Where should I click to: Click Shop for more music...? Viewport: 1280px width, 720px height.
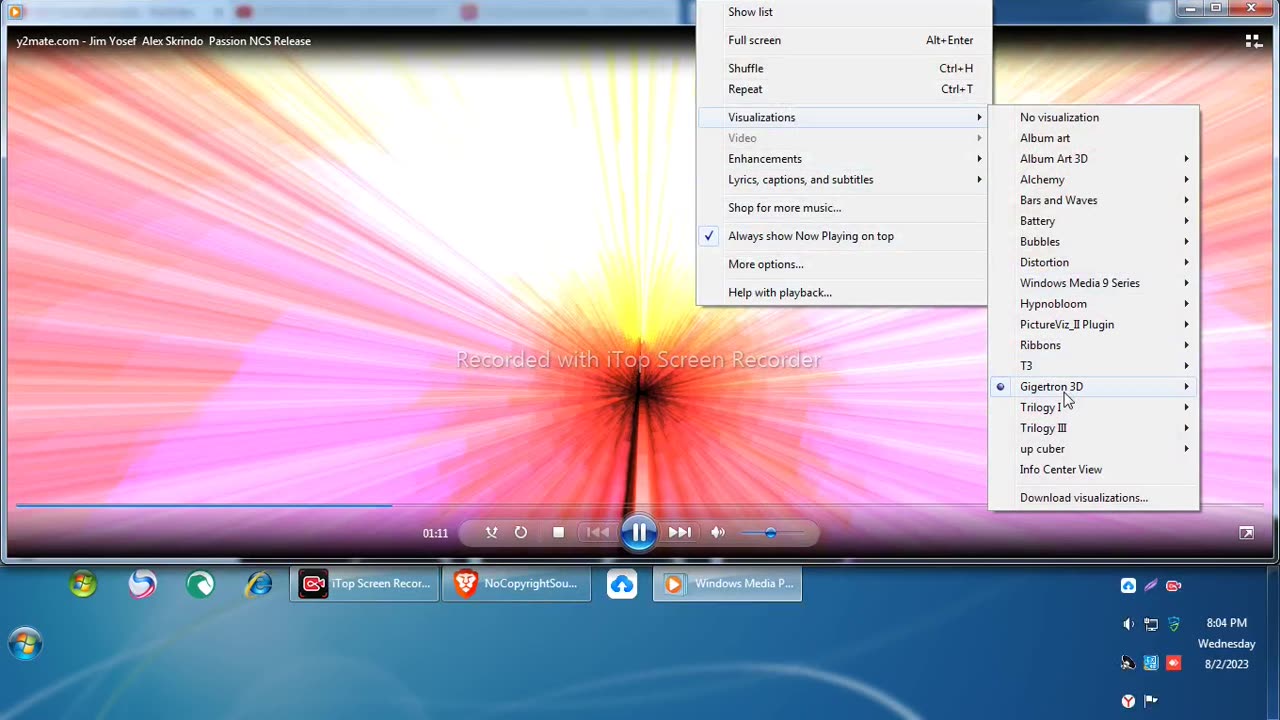pyautogui.click(x=842, y=208)
